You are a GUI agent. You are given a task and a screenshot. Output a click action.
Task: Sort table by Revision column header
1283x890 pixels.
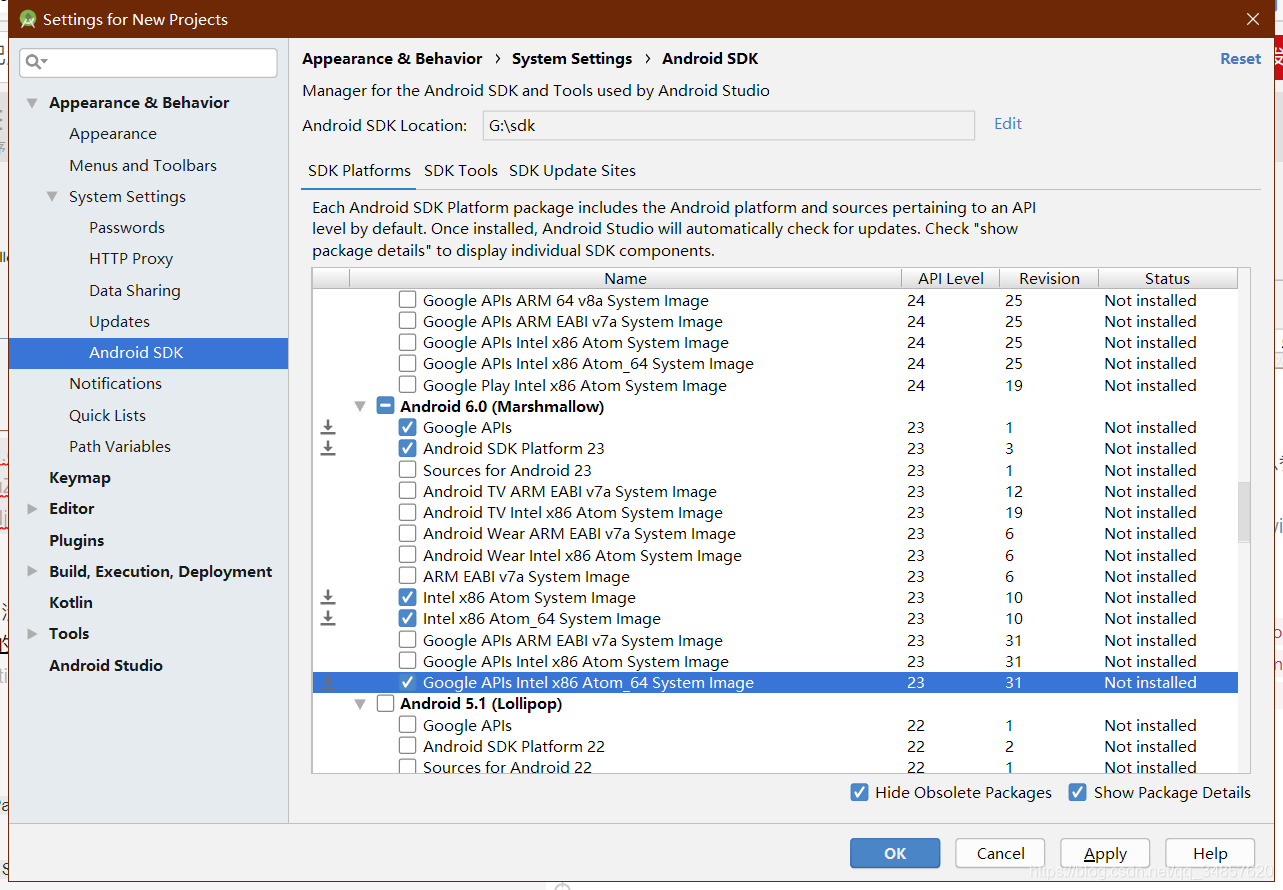pos(1049,278)
